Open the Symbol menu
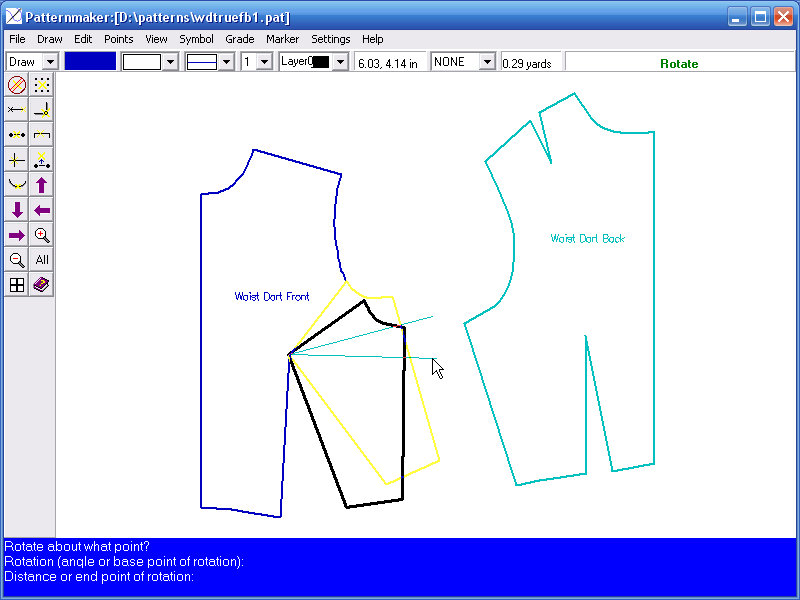Screen dimensions: 800x600 pyautogui.click(x=196, y=39)
